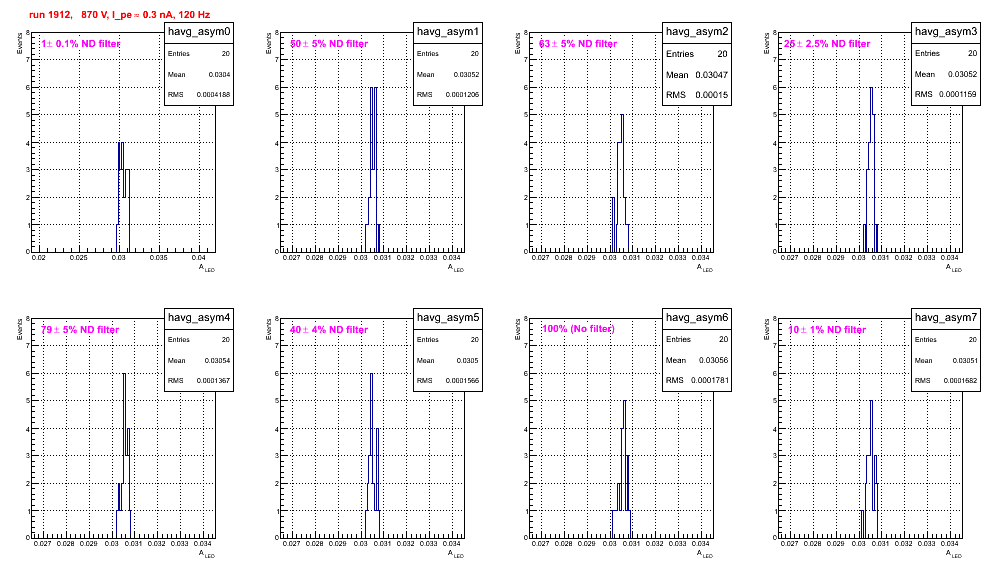Click the Mean value 0.03054

point(217,360)
